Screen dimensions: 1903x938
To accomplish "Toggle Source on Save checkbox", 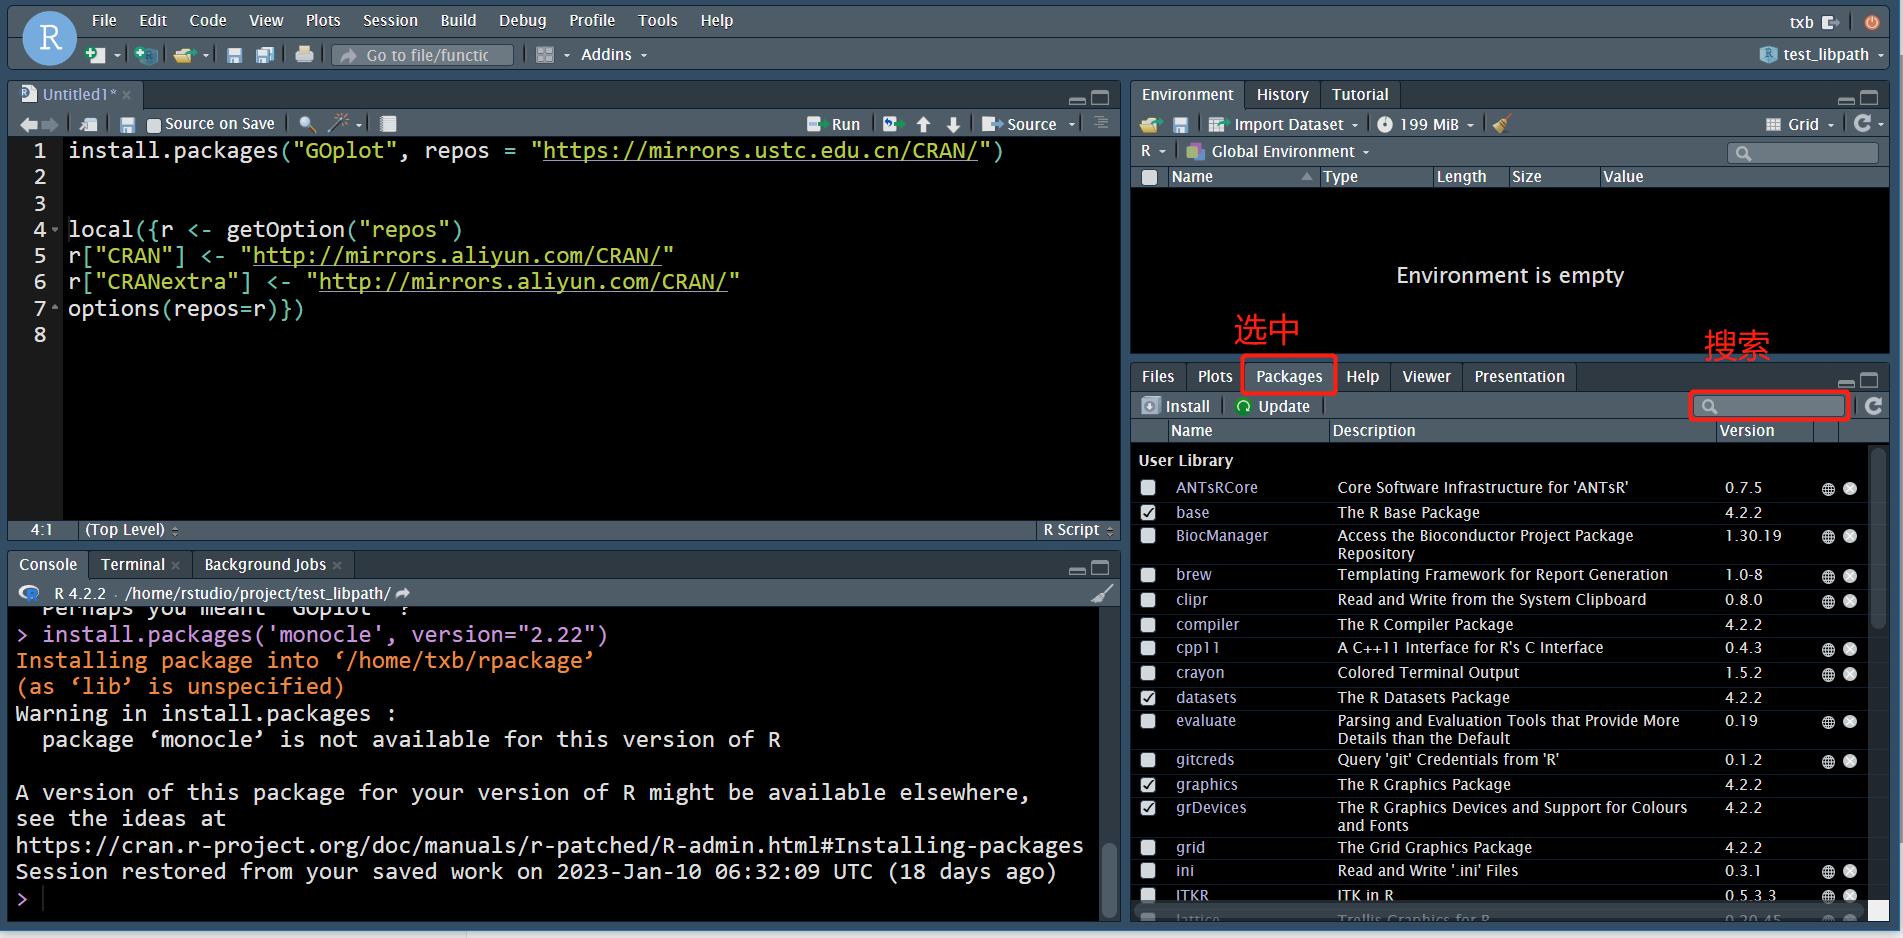I will pyautogui.click(x=154, y=125).
